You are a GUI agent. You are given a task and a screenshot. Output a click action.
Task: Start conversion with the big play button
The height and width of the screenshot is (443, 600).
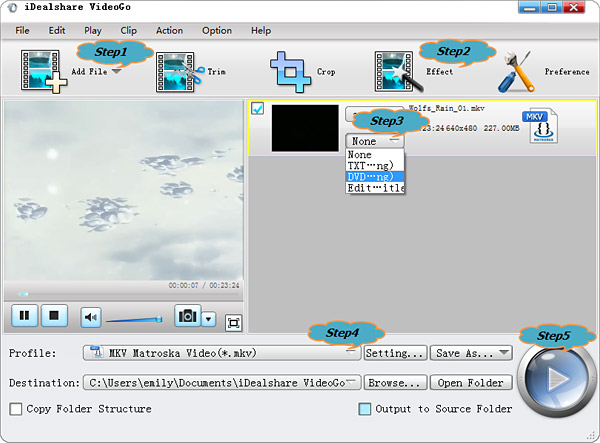coord(557,379)
